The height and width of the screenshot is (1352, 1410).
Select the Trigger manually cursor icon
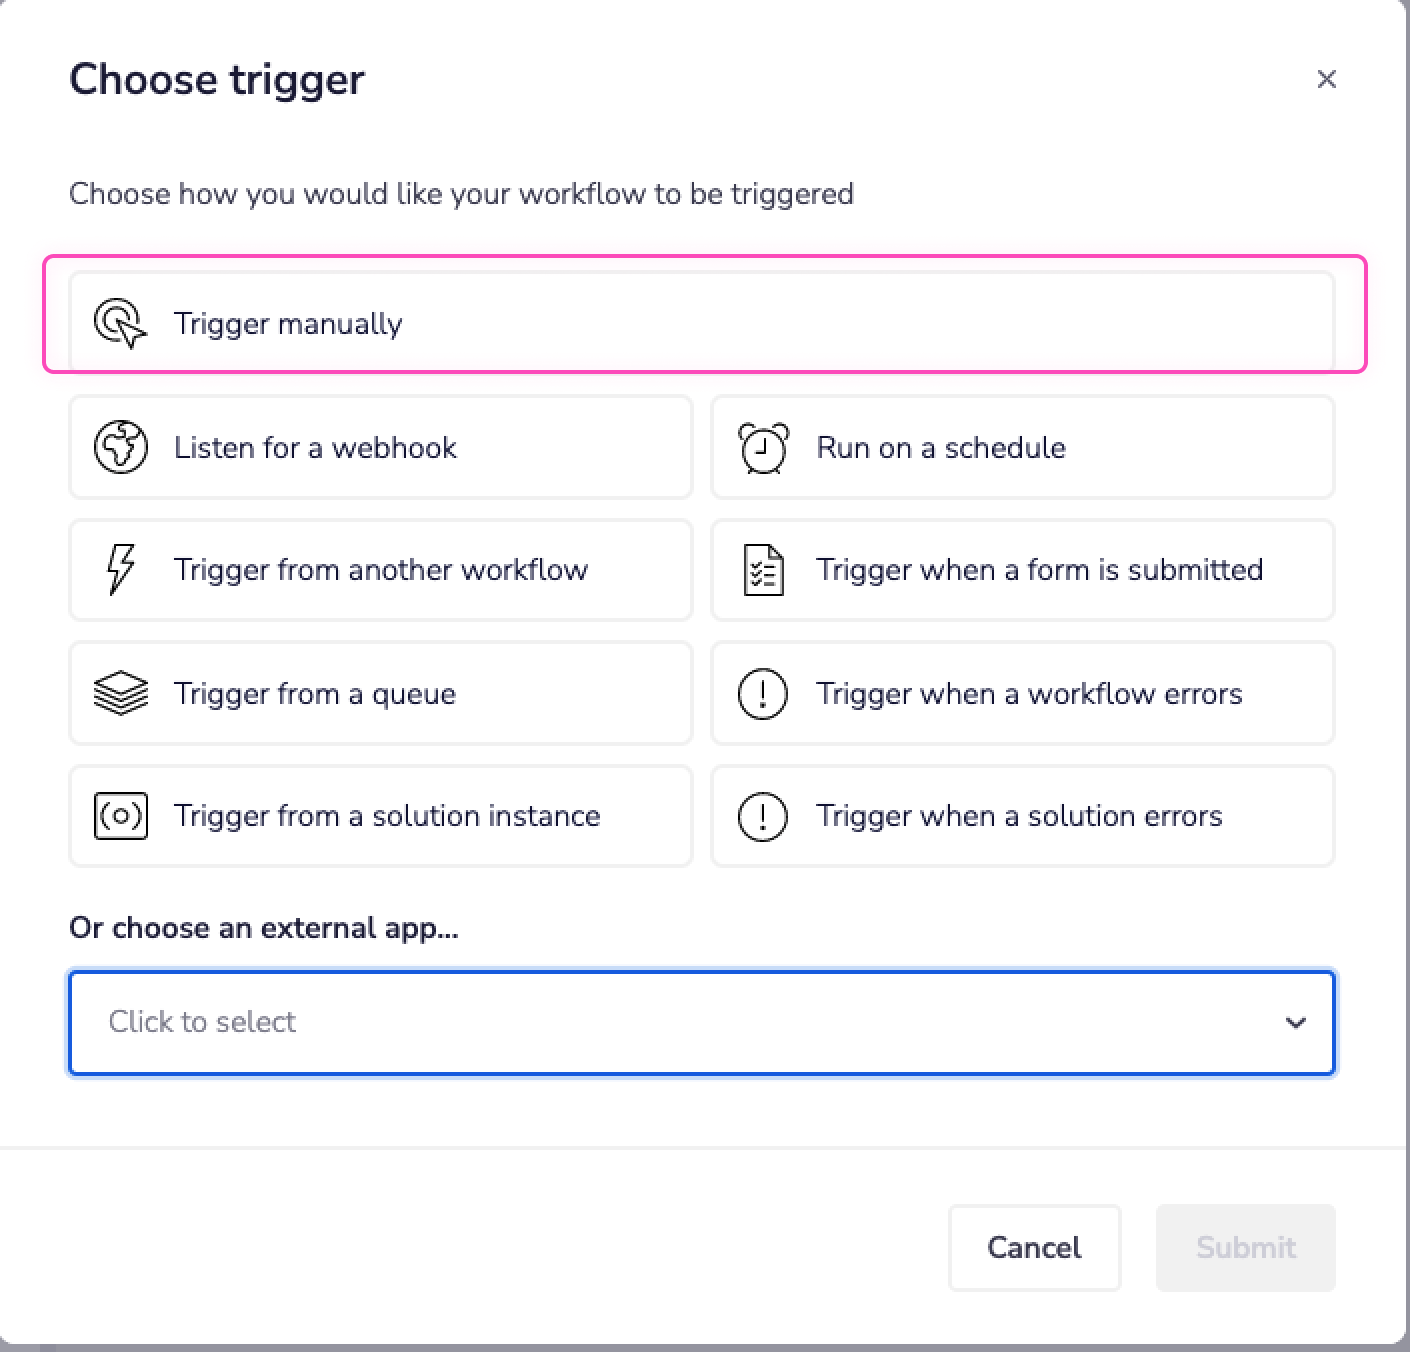(x=118, y=322)
